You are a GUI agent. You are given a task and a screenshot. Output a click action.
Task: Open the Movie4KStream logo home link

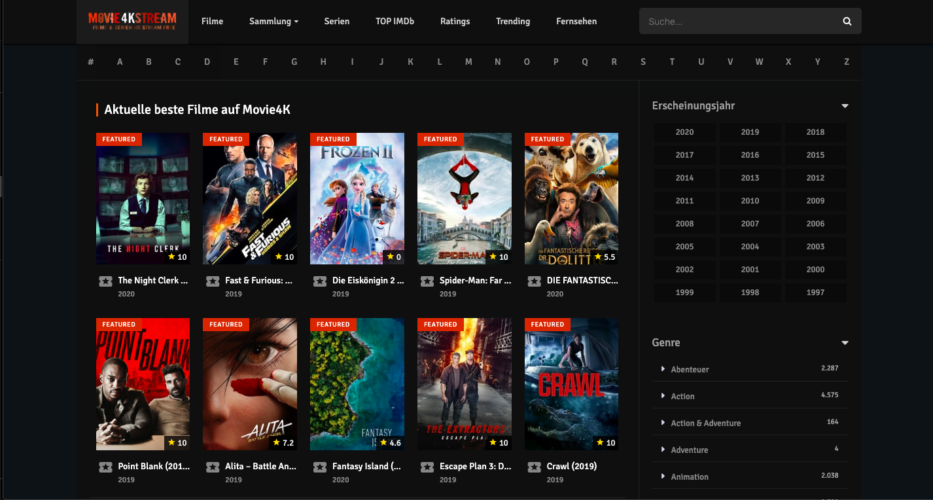[132, 21]
